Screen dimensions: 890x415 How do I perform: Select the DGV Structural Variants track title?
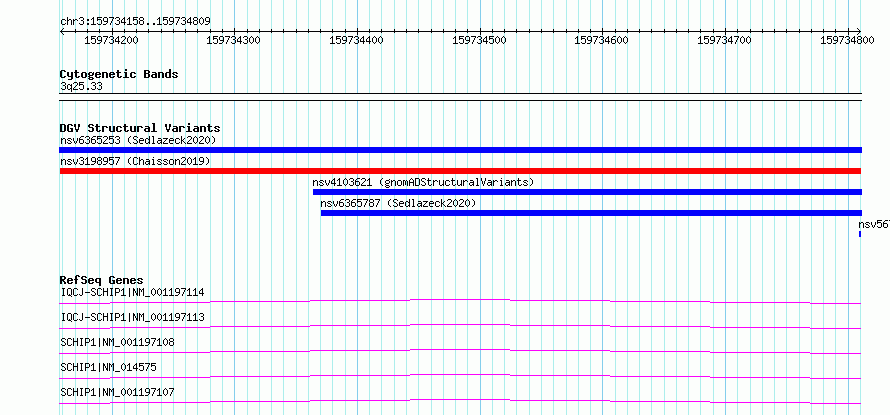point(140,128)
